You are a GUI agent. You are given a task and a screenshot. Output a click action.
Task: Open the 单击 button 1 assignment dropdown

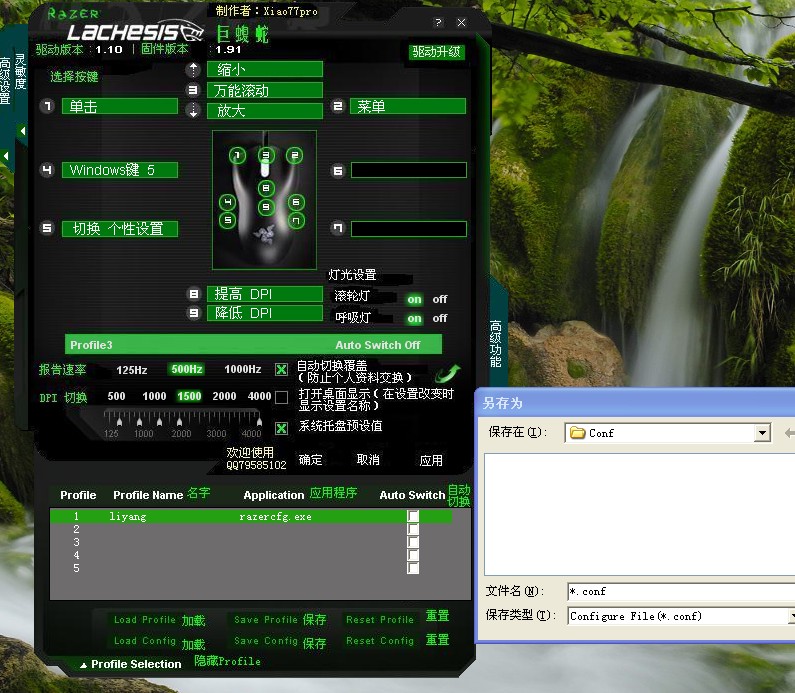[119, 106]
